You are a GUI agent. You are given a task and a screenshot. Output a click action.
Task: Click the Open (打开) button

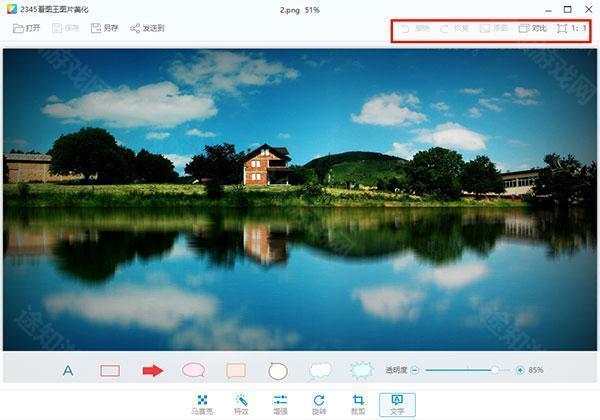pyautogui.click(x=27, y=28)
